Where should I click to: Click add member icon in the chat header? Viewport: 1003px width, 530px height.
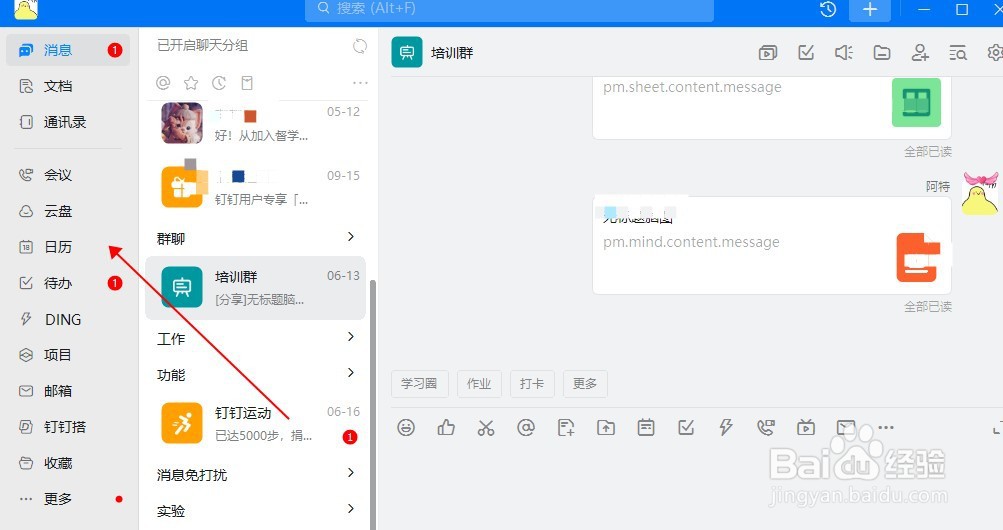(920, 52)
